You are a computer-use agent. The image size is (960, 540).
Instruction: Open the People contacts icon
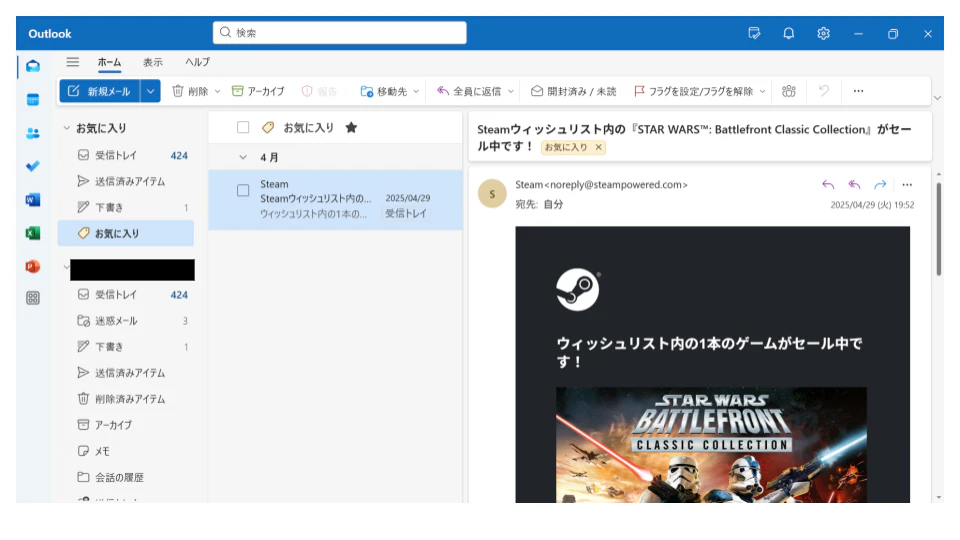(33, 133)
